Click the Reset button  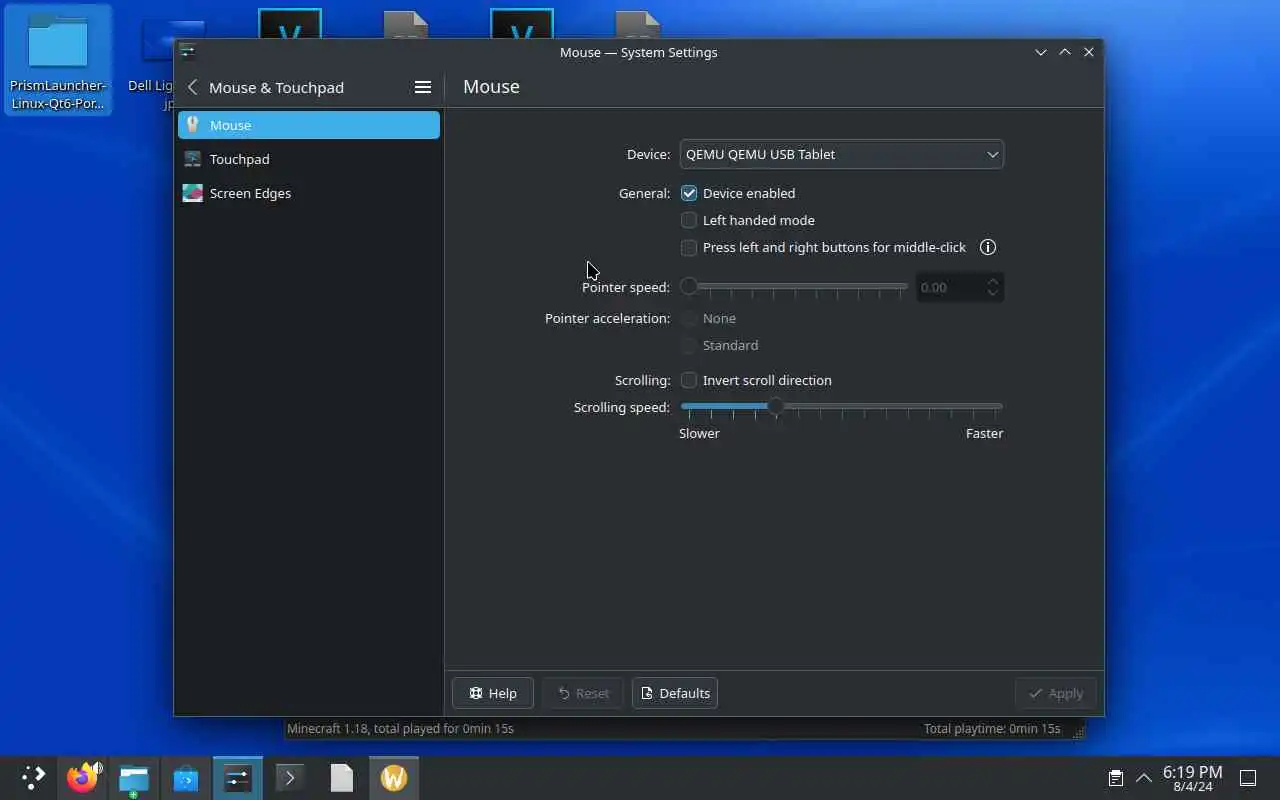583,693
